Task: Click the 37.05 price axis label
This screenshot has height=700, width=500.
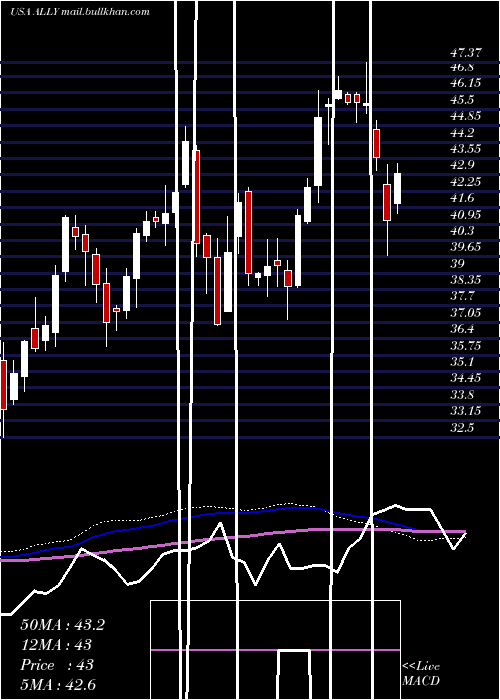Action: click(466, 312)
